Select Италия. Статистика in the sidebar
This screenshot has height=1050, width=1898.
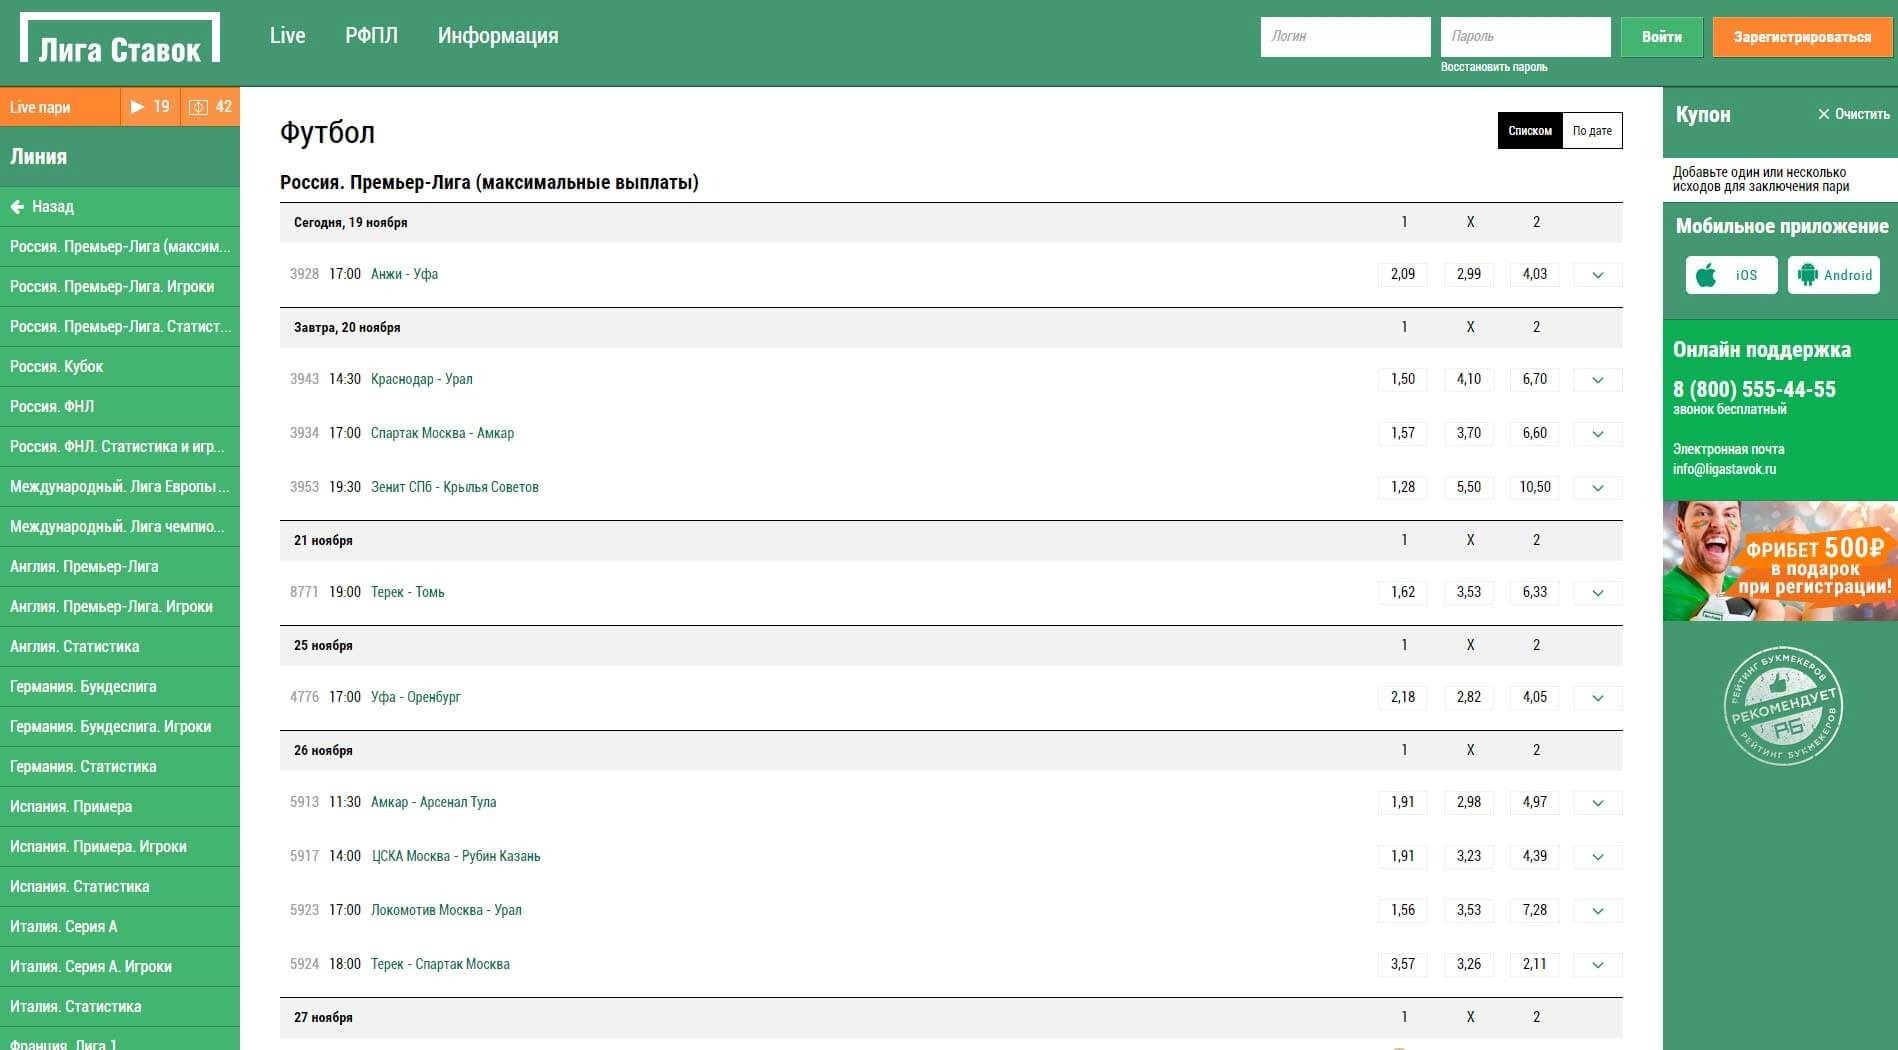120,1007
